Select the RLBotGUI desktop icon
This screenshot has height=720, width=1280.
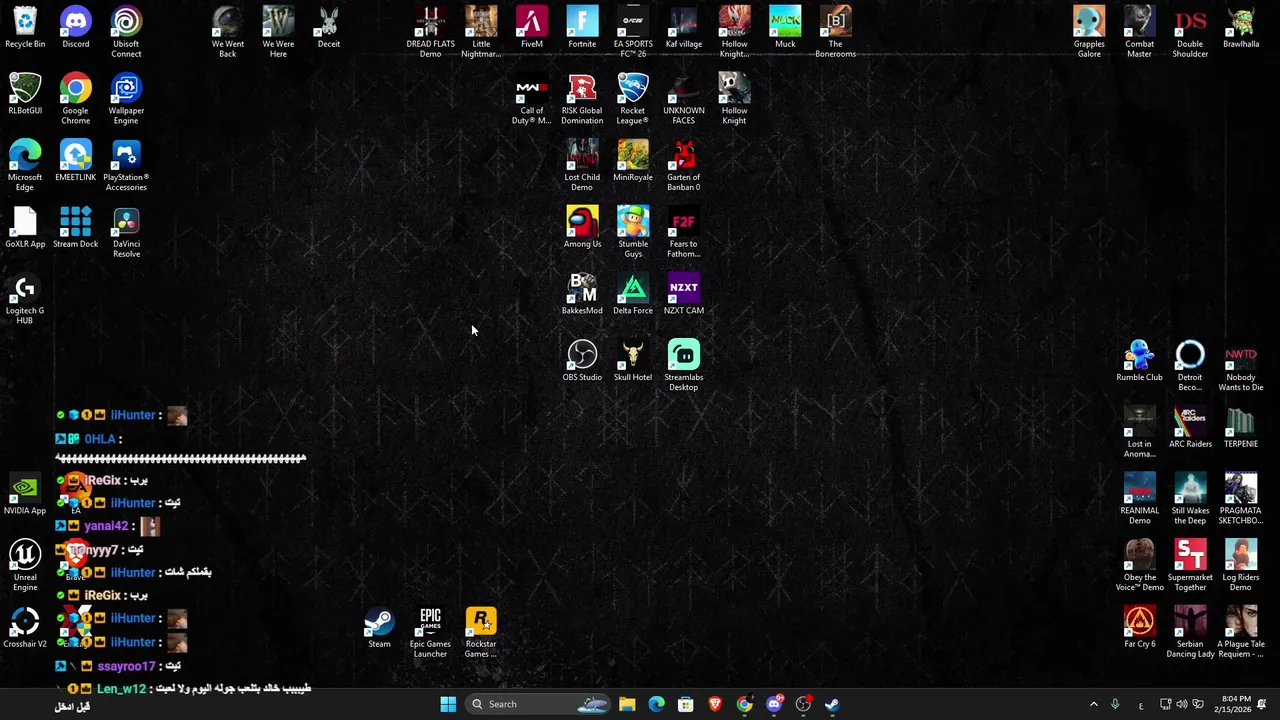[x=25, y=95]
